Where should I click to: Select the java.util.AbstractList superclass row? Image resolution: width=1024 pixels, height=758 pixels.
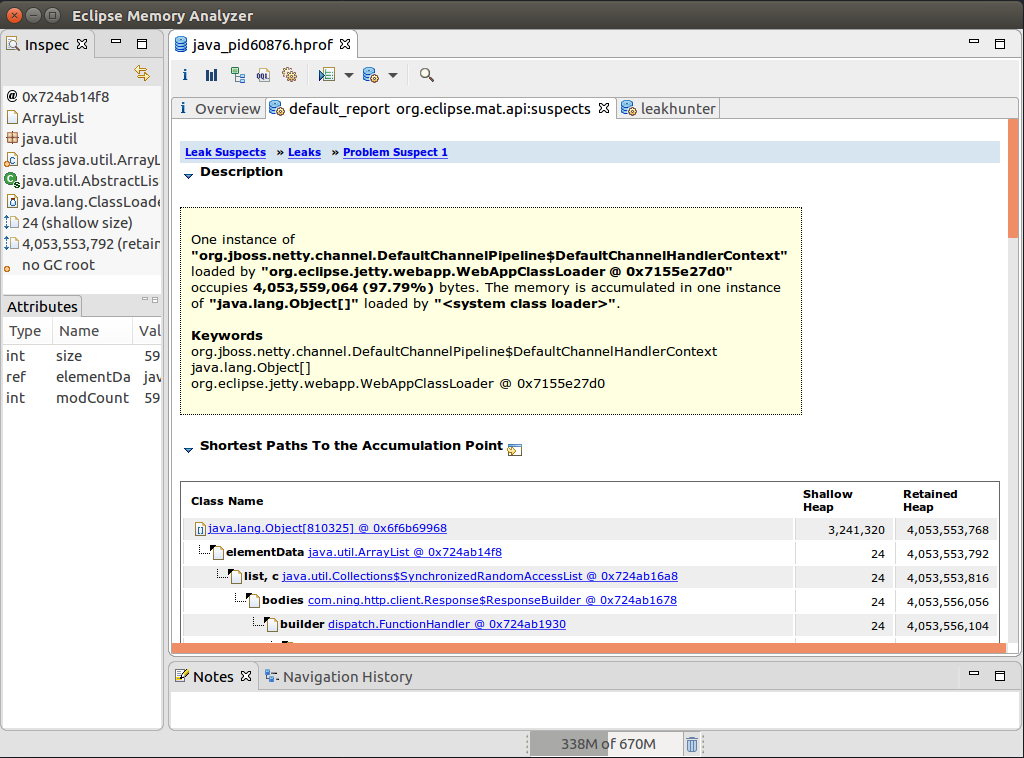click(x=82, y=181)
